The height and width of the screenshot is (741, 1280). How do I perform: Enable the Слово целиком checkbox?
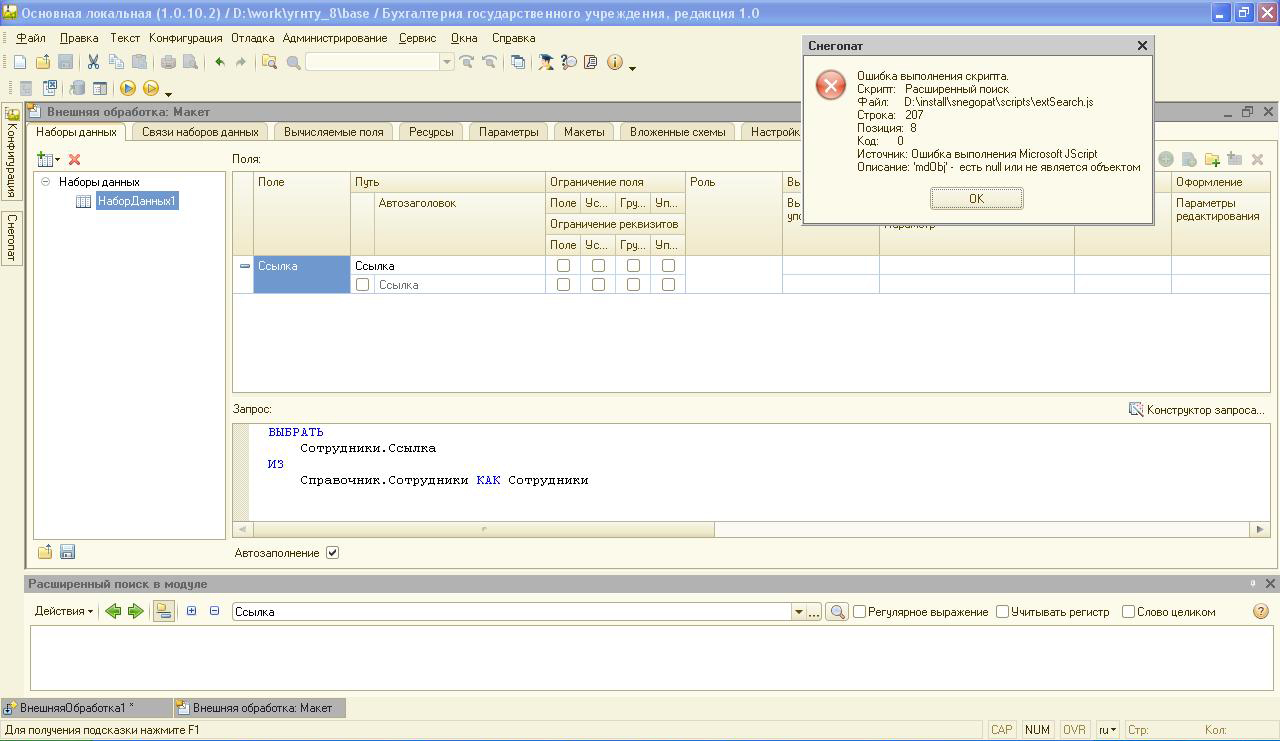point(1128,611)
